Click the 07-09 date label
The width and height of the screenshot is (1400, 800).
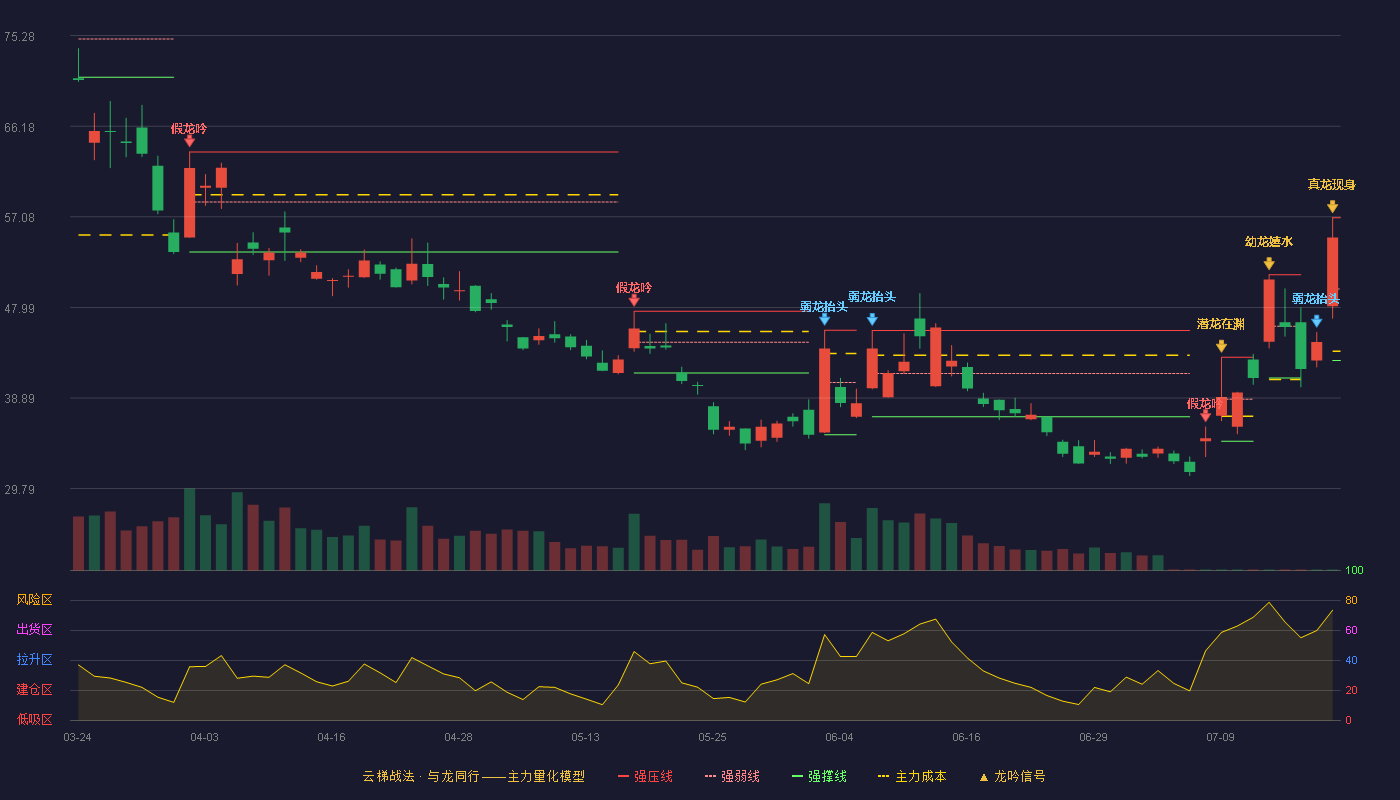(1220, 737)
